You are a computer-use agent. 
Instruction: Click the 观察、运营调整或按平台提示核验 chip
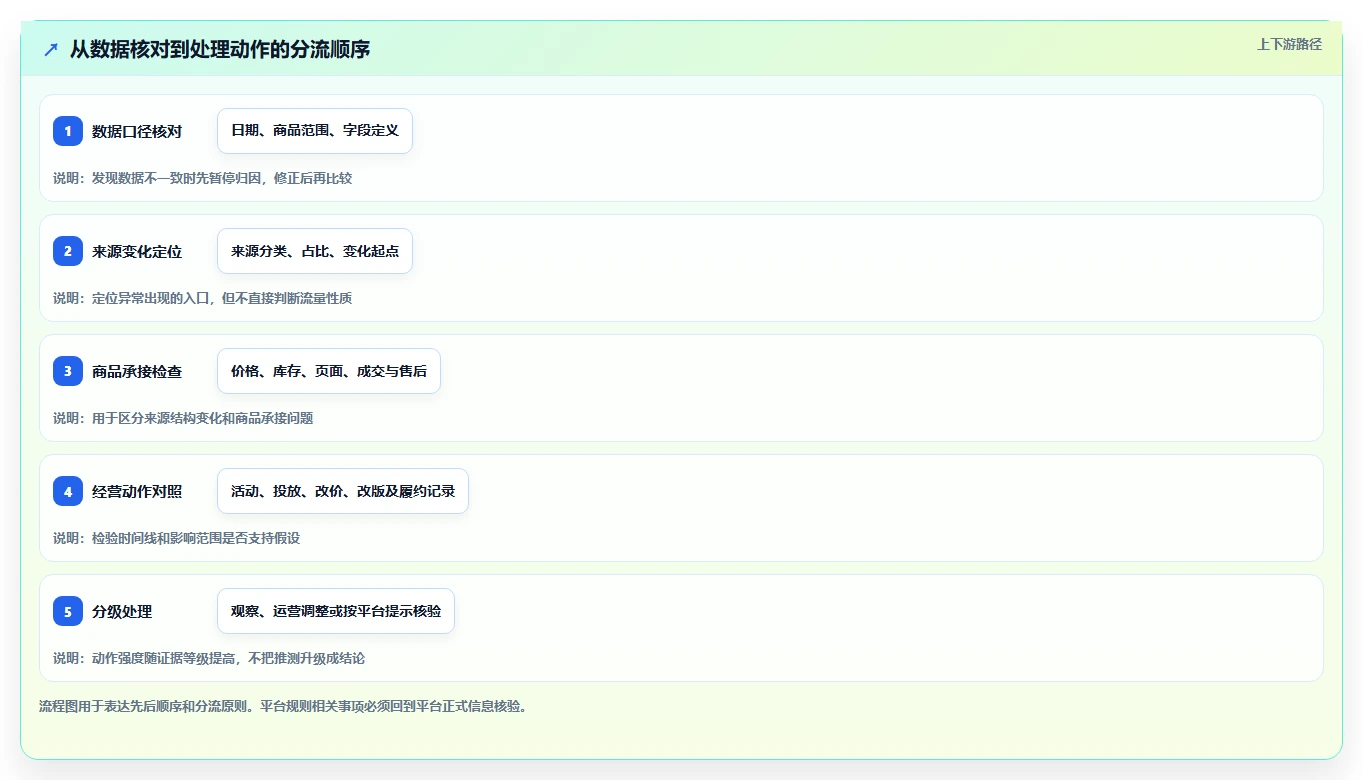point(336,611)
